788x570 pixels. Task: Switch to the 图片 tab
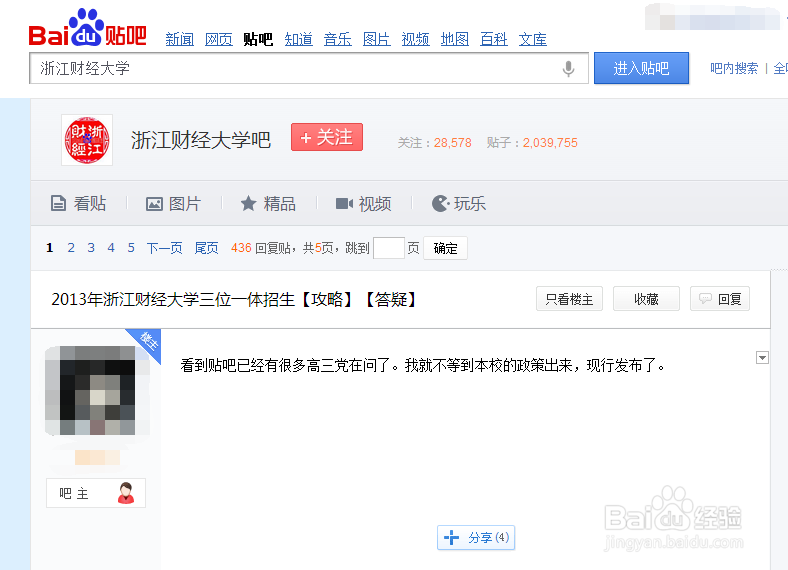point(173,204)
